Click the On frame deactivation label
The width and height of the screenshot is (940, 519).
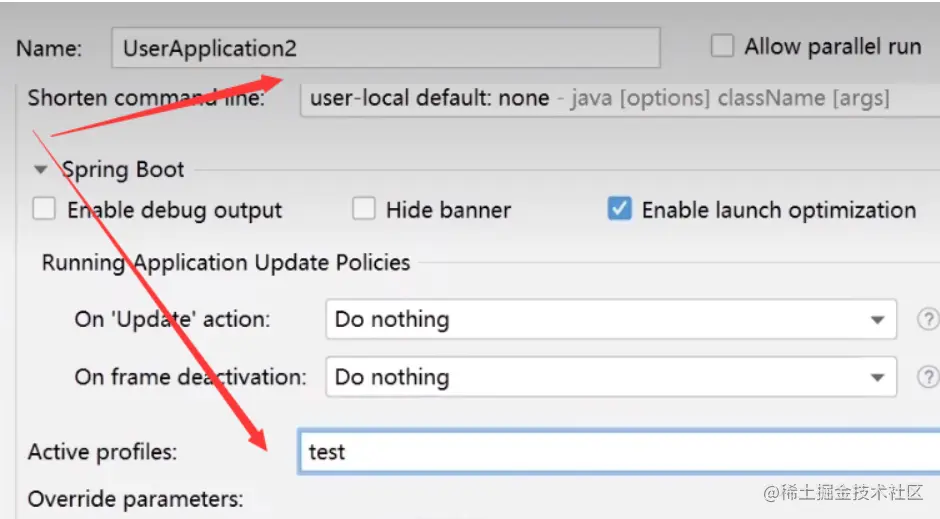coord(190,377)
